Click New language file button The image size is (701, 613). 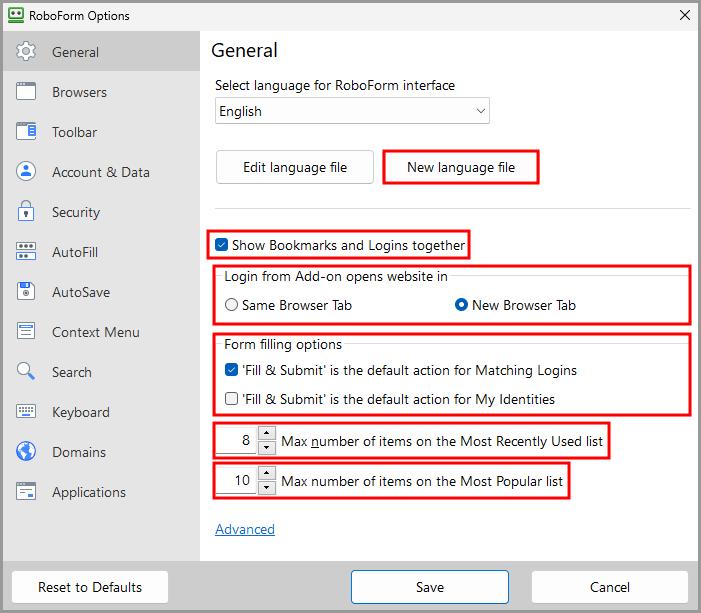point(461,167)
